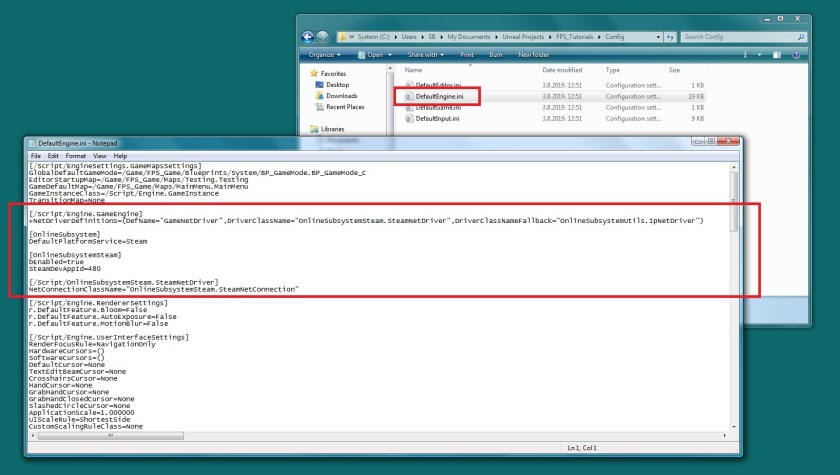Click the Notepad horizontal scrollbar thumb

click(110, 436)
